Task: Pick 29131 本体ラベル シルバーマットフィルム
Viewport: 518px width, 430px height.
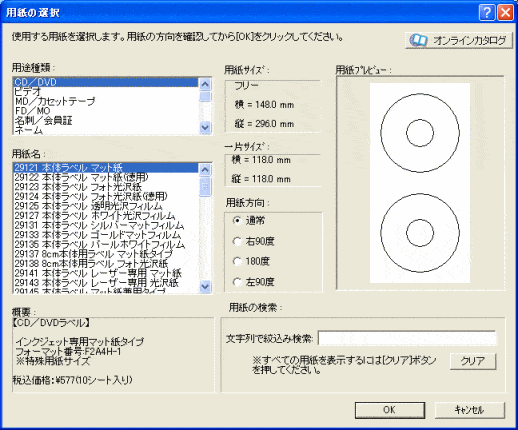Action: pos(106,225)
